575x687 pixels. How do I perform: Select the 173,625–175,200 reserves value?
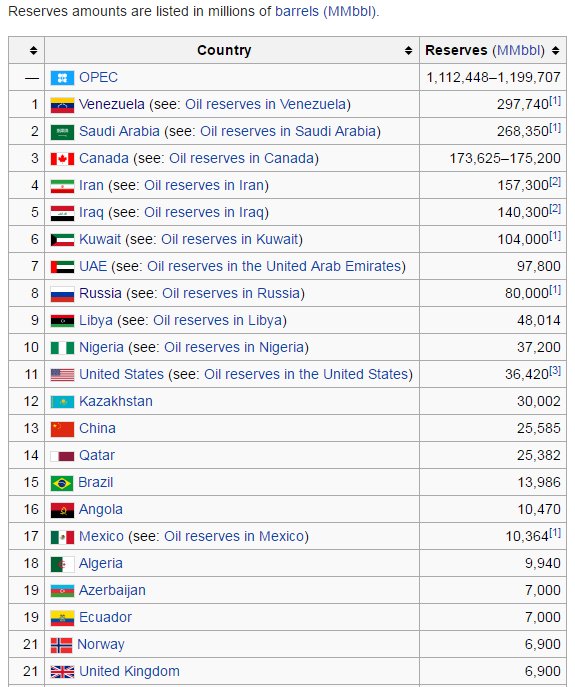(x=505, y=159)
